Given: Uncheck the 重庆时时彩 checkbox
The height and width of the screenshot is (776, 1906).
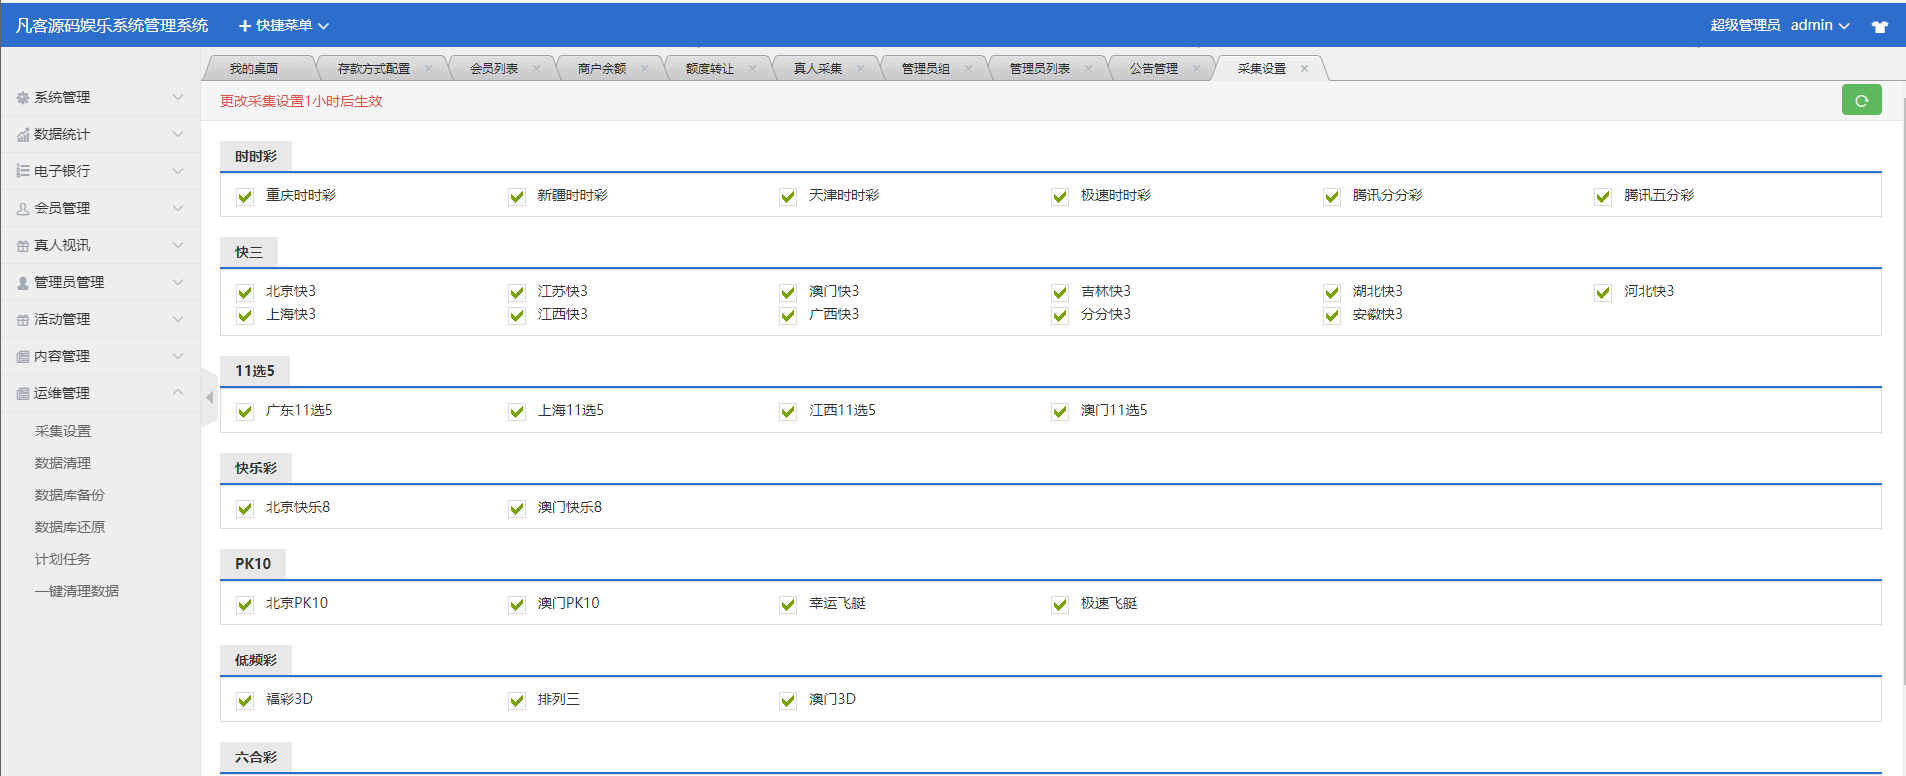Looking at the screenshot, I should coord(245,197).
